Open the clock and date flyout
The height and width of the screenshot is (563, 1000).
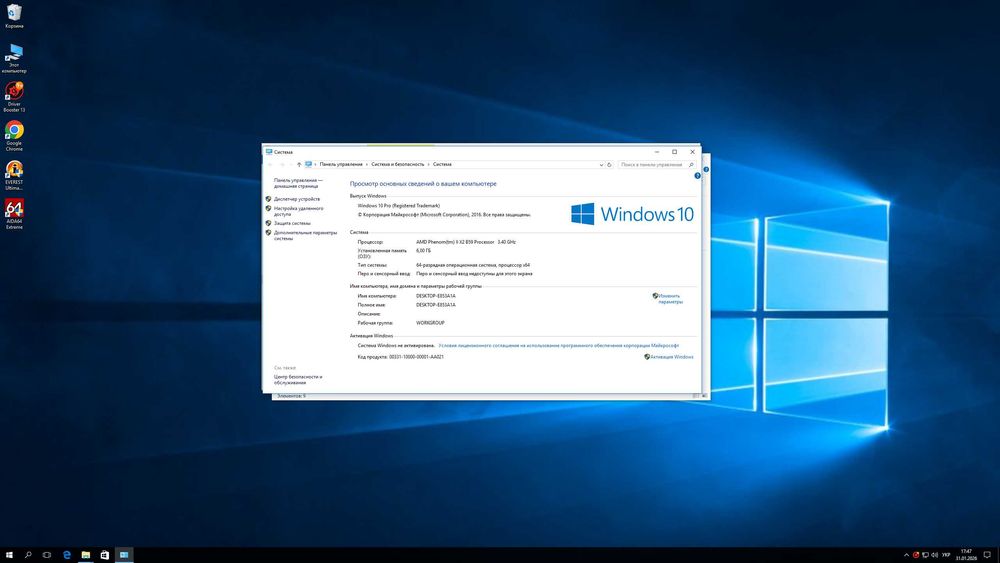tap(966, 555)
